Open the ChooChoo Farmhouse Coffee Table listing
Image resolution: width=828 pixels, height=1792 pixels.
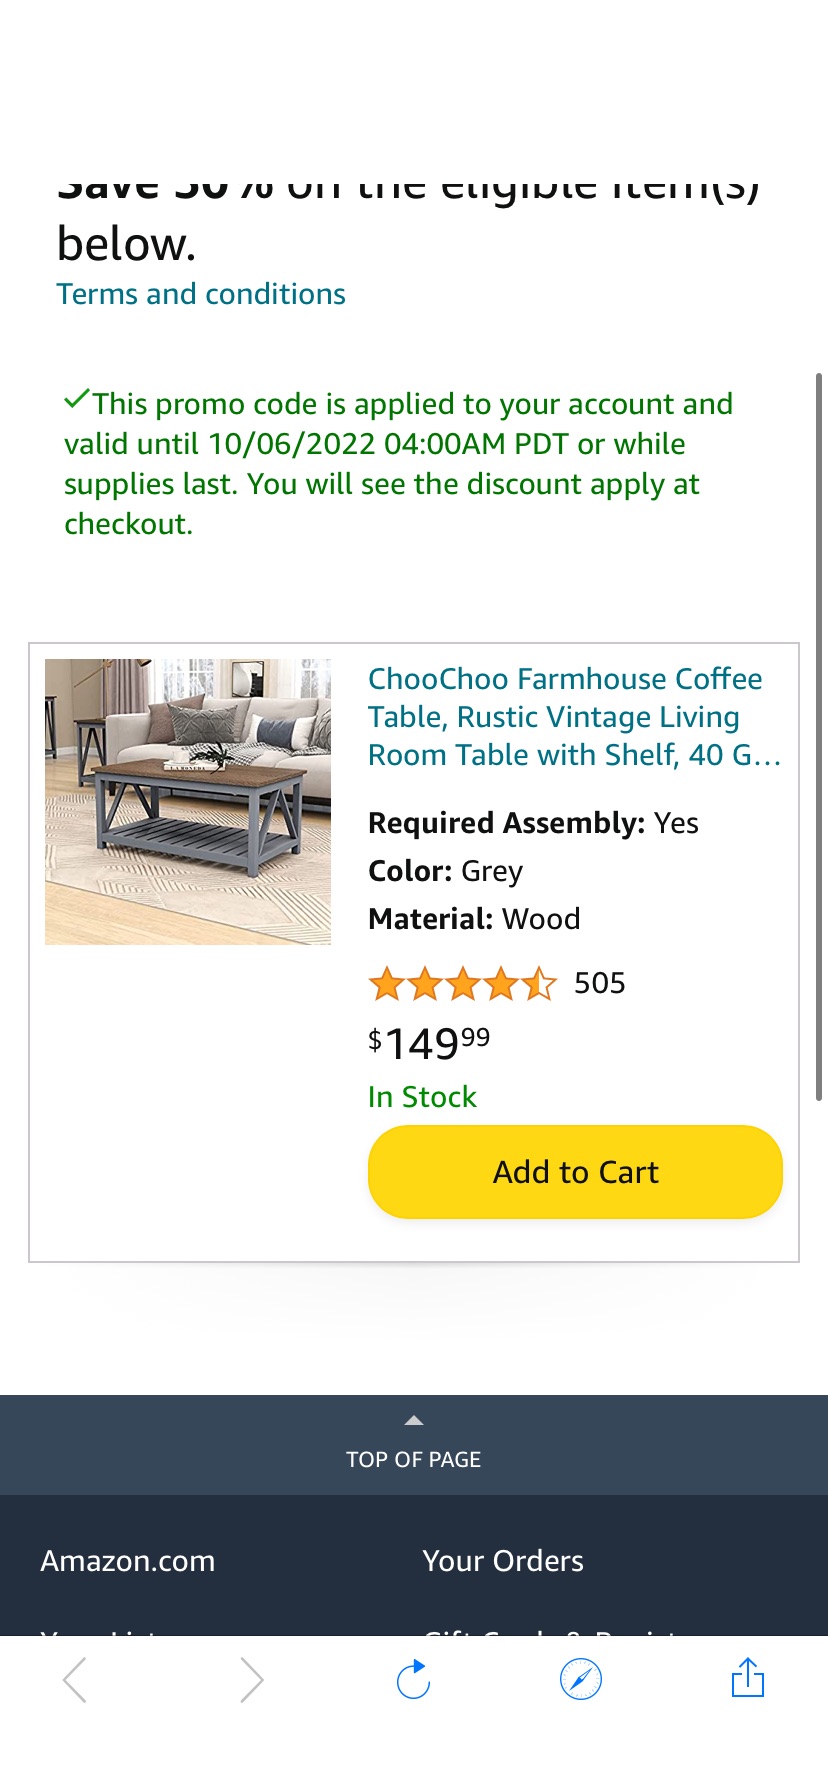pyautogui.click(x=565, y=716)
